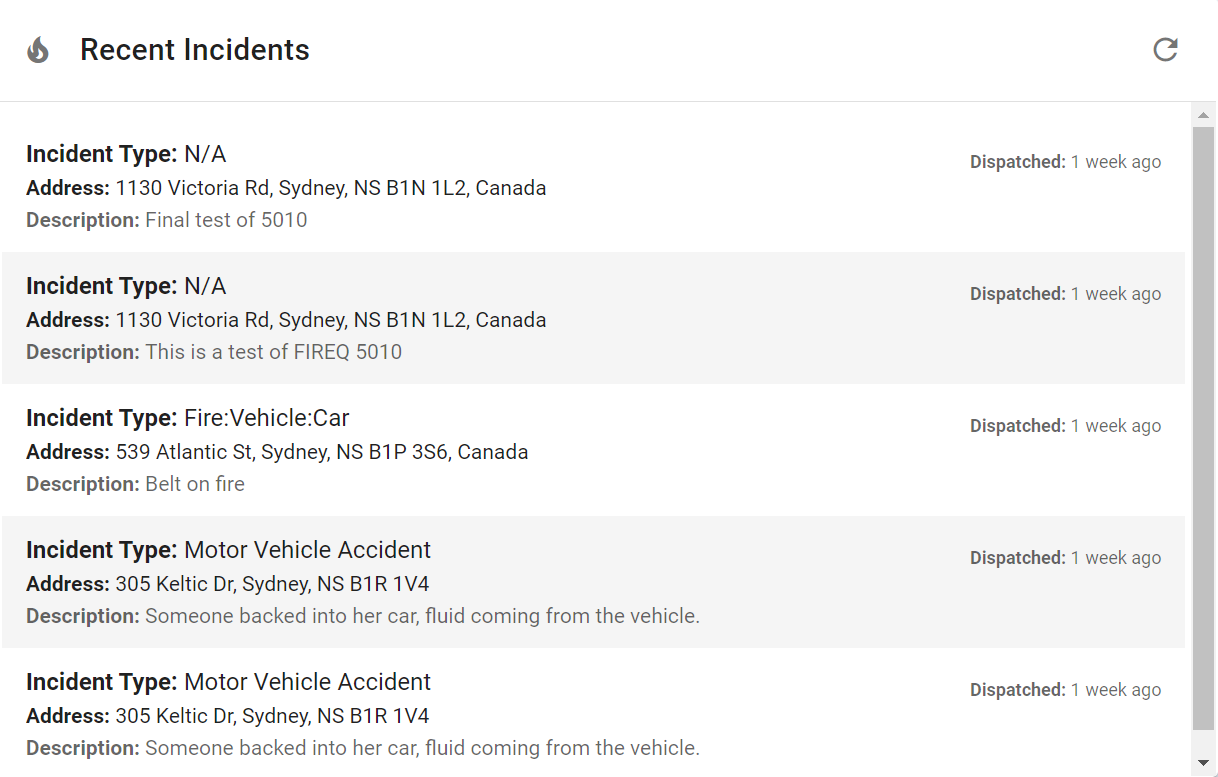Viewport: 1218px width, 777px height.
Task: Click the 539 Atlantic St address
Action: pyautogui.click(x=321, y=452)
